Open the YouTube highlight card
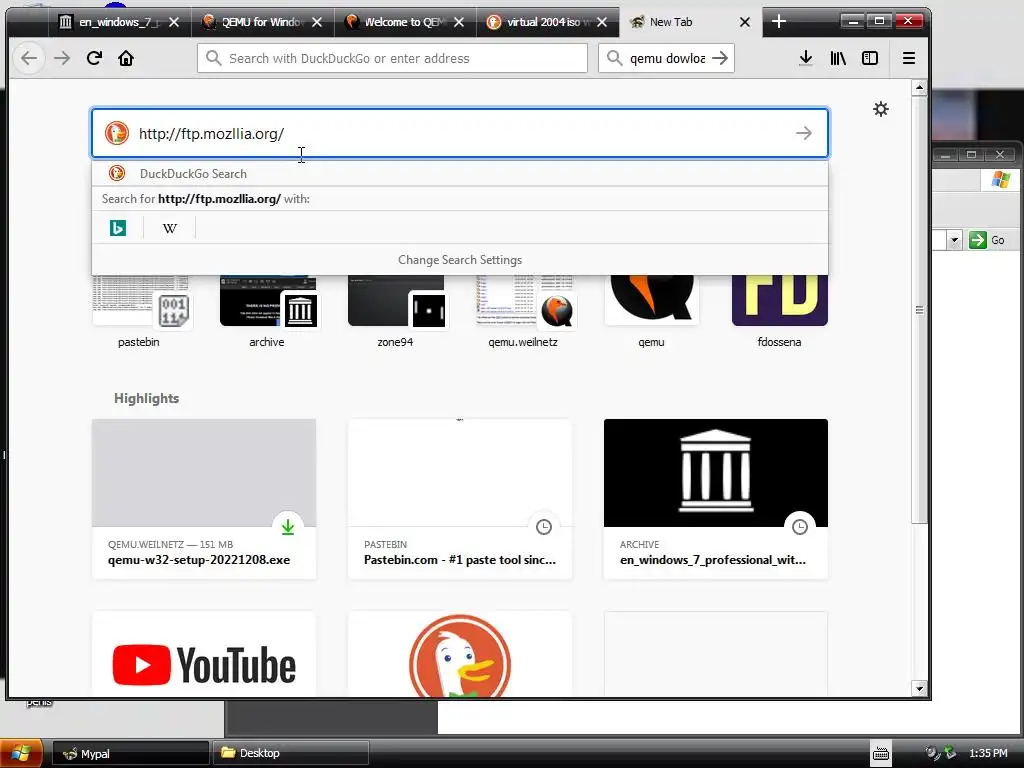 point(204,654)
